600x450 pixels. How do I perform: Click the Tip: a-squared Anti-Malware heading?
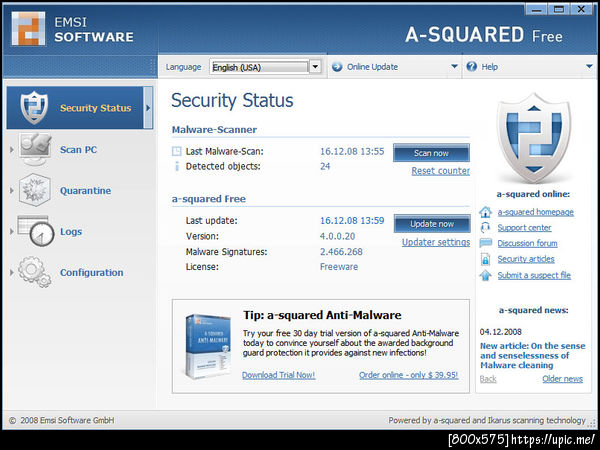click(322, 315)
